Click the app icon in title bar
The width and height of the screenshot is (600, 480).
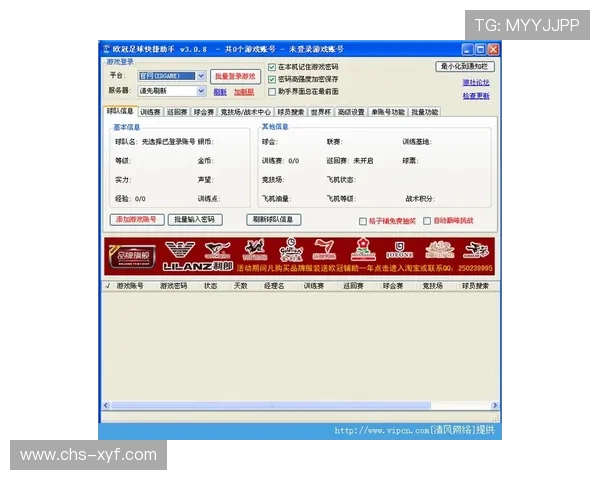105,48
